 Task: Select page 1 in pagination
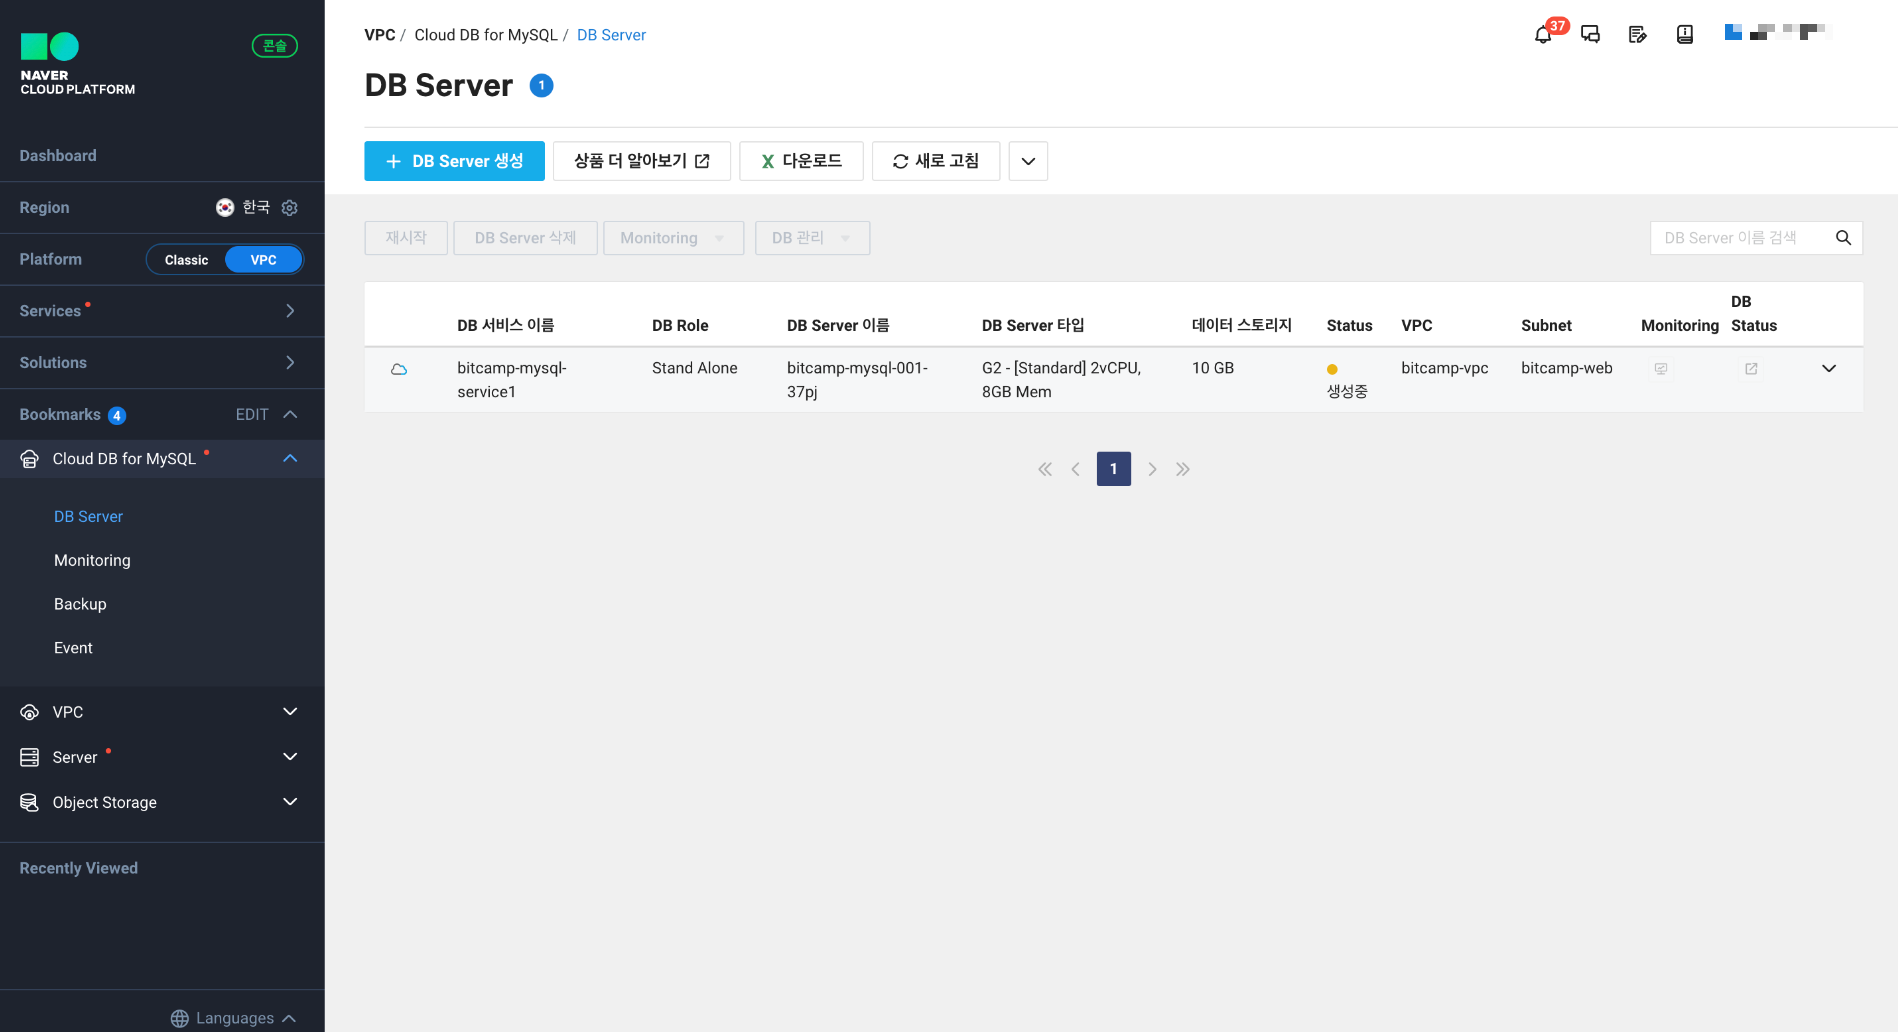click(x=1113, y=469)
